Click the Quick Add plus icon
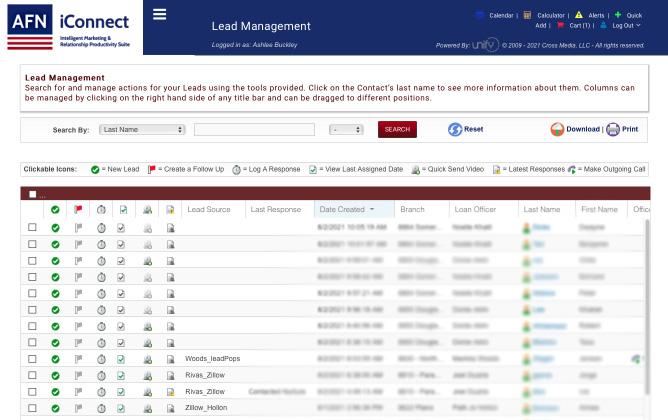668x420 pixels. [618, 15]
